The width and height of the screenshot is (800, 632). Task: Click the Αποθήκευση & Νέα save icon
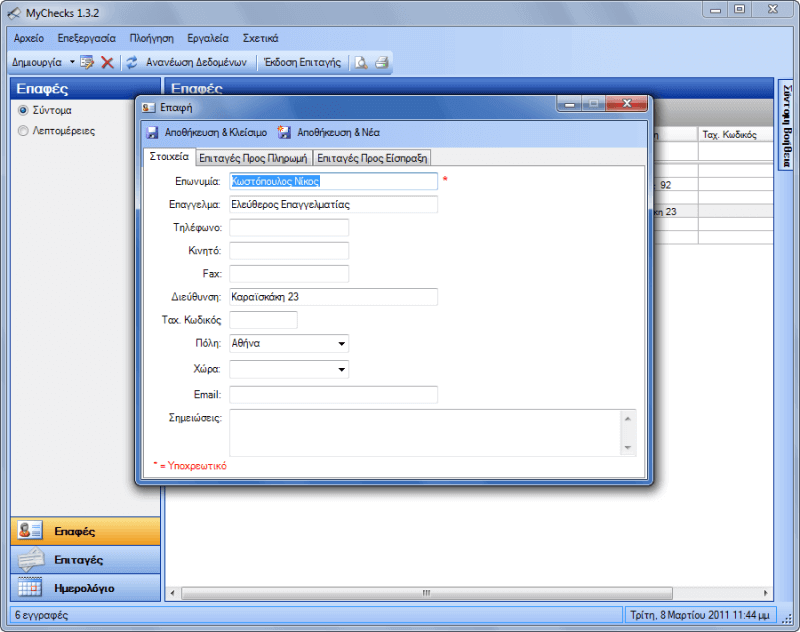pos(284,132)
